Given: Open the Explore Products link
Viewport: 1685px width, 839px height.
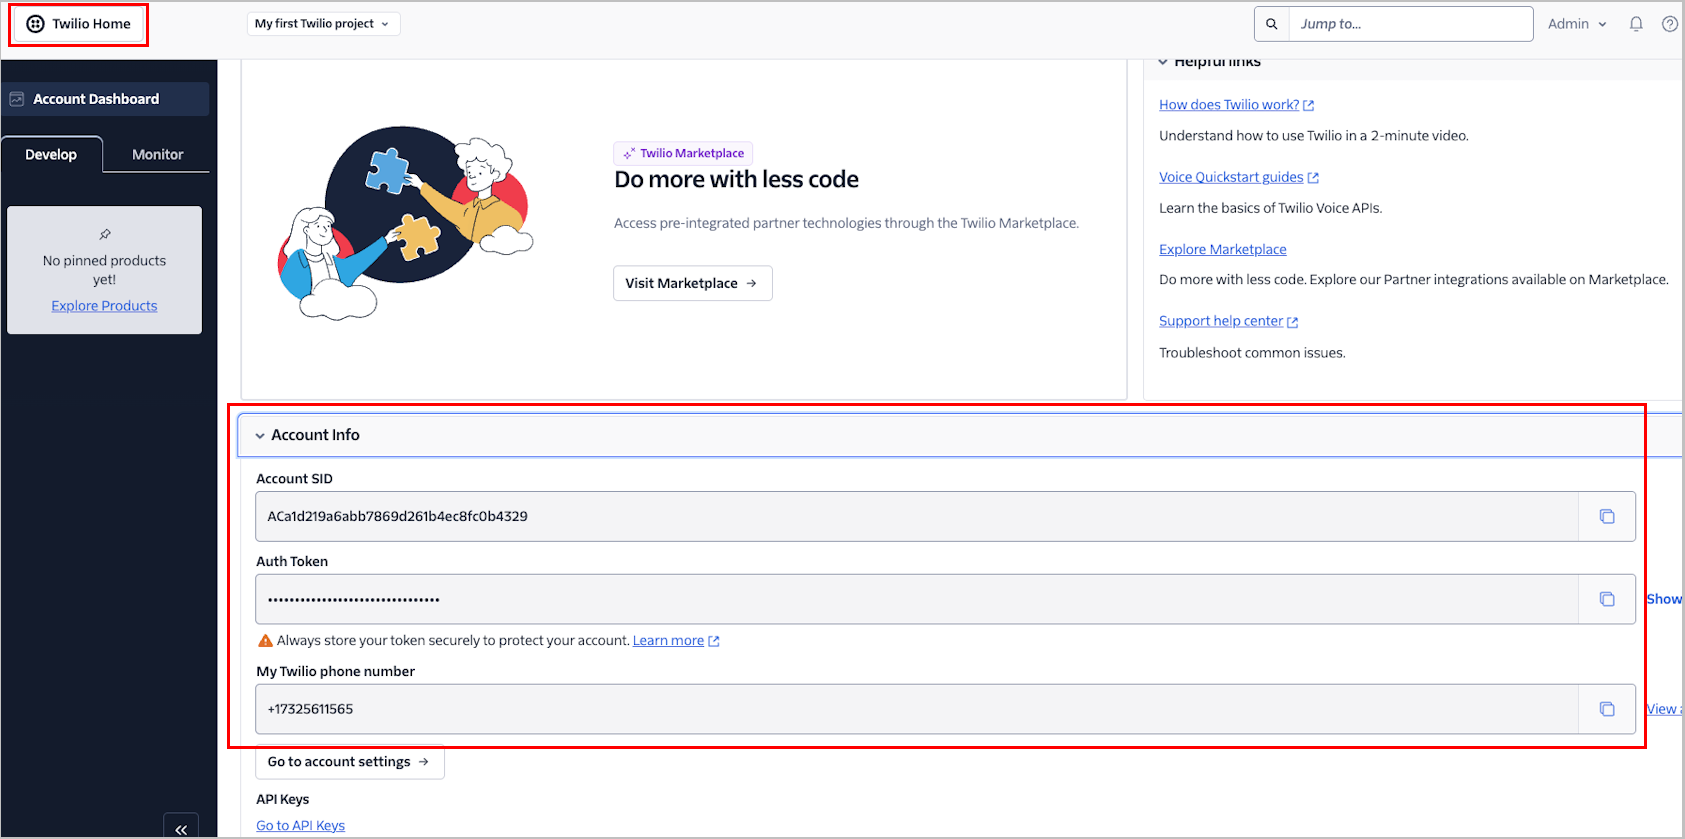Looking at the screenshot, I should (x=105, y=306).
